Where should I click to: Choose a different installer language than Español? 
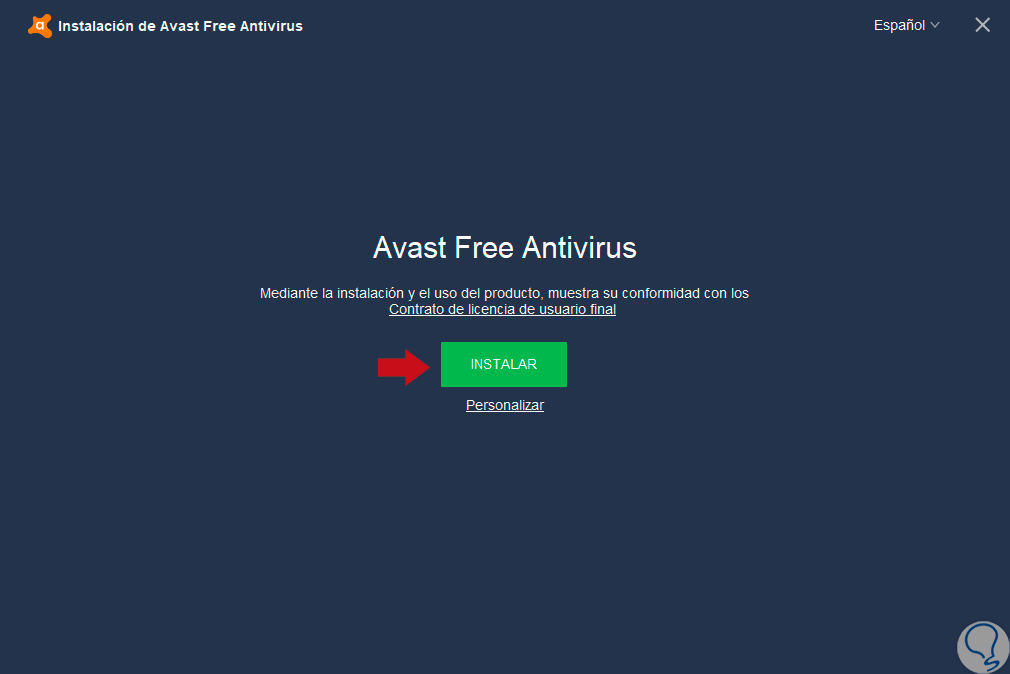(x=906, y=26)
